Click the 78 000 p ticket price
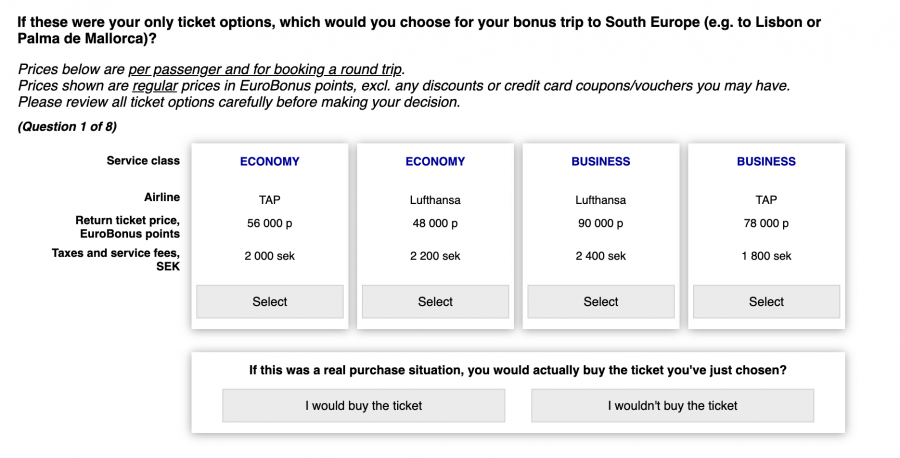900x458 pixels. point(767,224)
